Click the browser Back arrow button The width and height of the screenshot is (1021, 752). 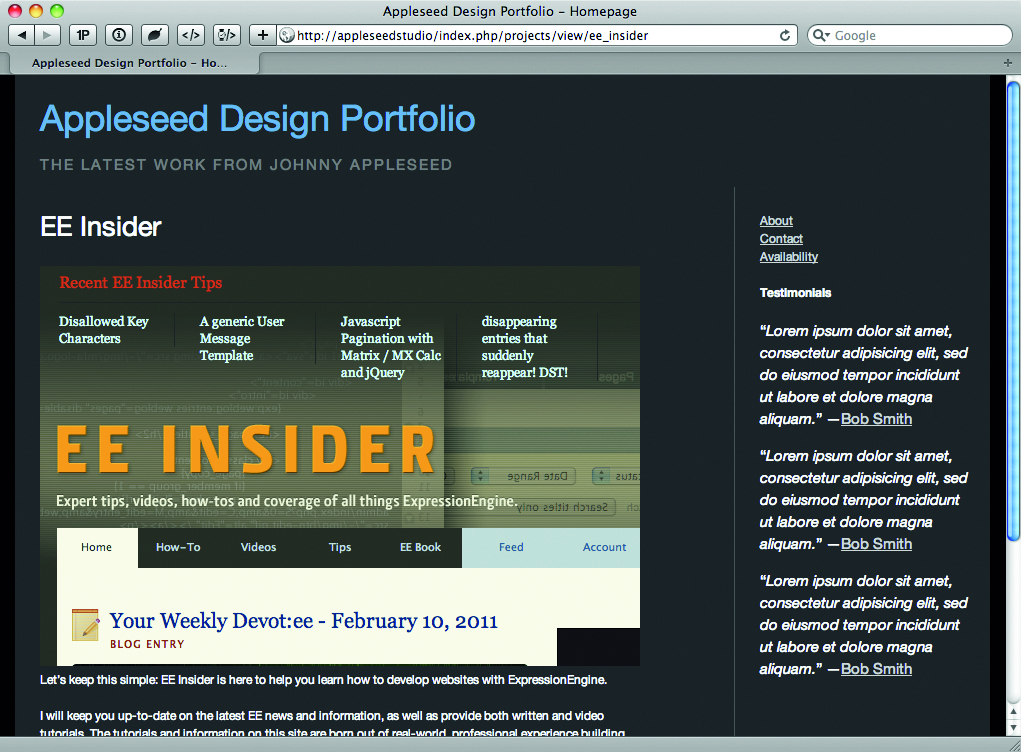[21, 35]
